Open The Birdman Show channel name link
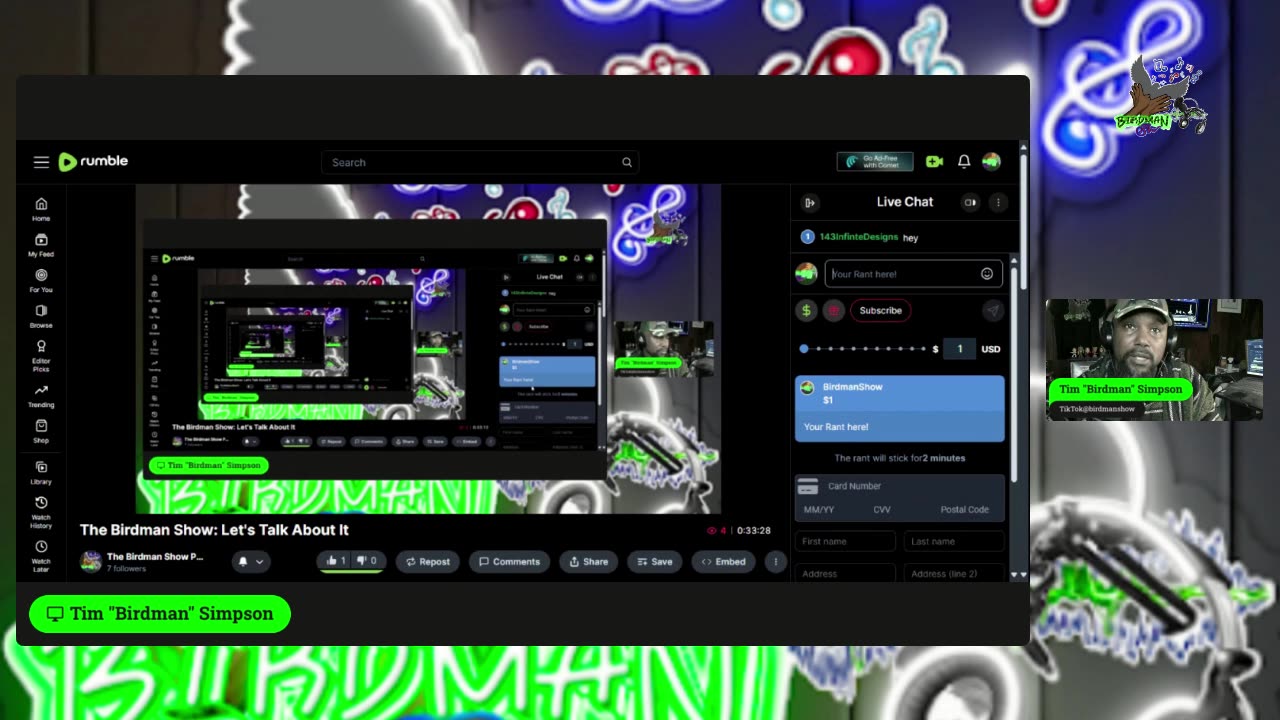The width and height of the screenshot is (1280, 720). [155, 557]
